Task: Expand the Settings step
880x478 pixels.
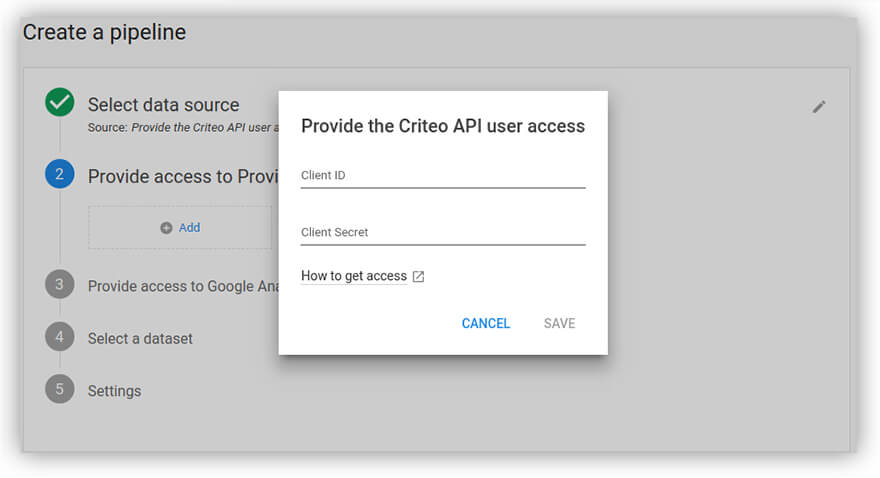Action: [x=114, y=391]
